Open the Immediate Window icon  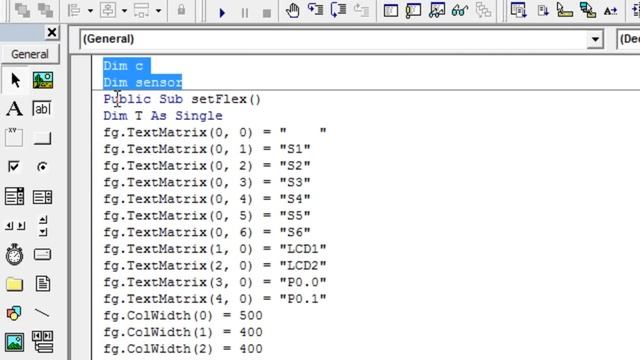tap(413, 10)
